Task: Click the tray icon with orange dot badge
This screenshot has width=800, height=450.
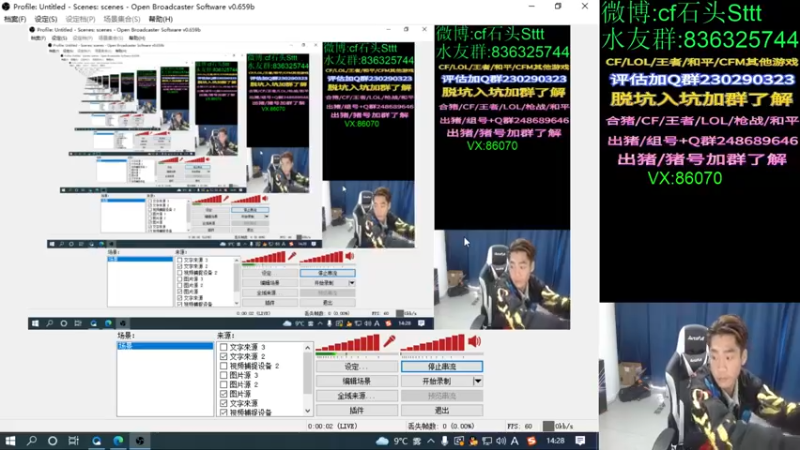Action: point(459,441)
